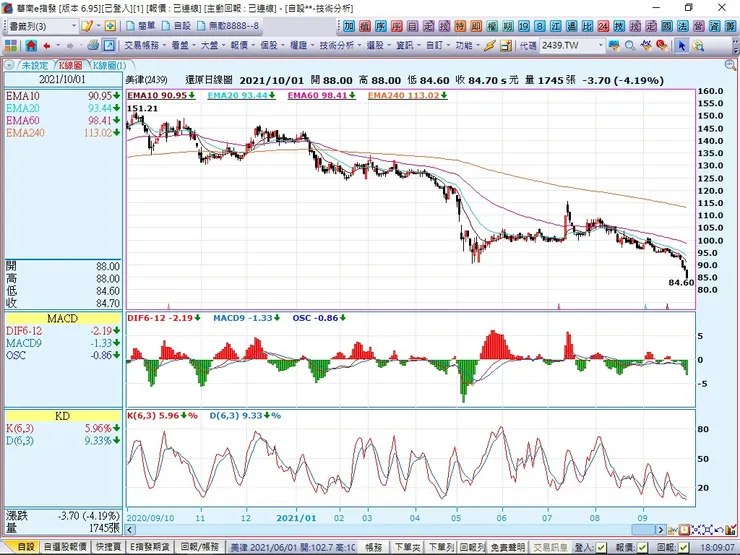Click the 帳務 status bar button

click(373, 548)
